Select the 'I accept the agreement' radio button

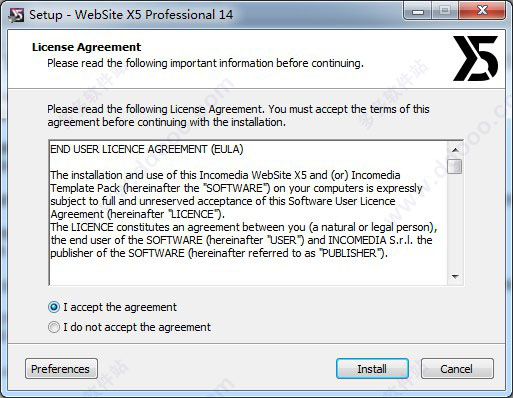[x=54, y=307]
